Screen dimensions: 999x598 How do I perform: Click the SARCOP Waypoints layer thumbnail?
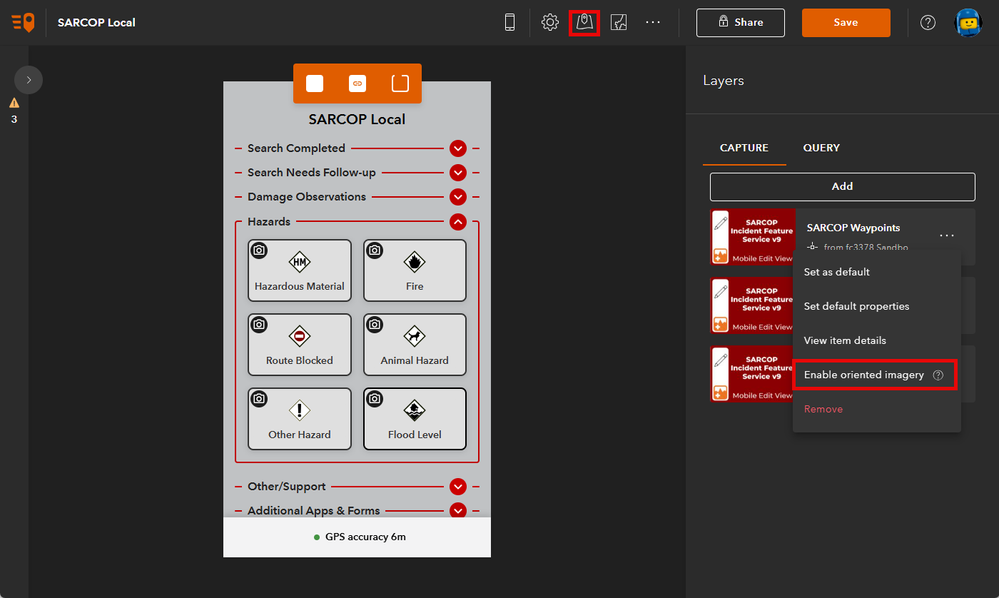point(753,237)
